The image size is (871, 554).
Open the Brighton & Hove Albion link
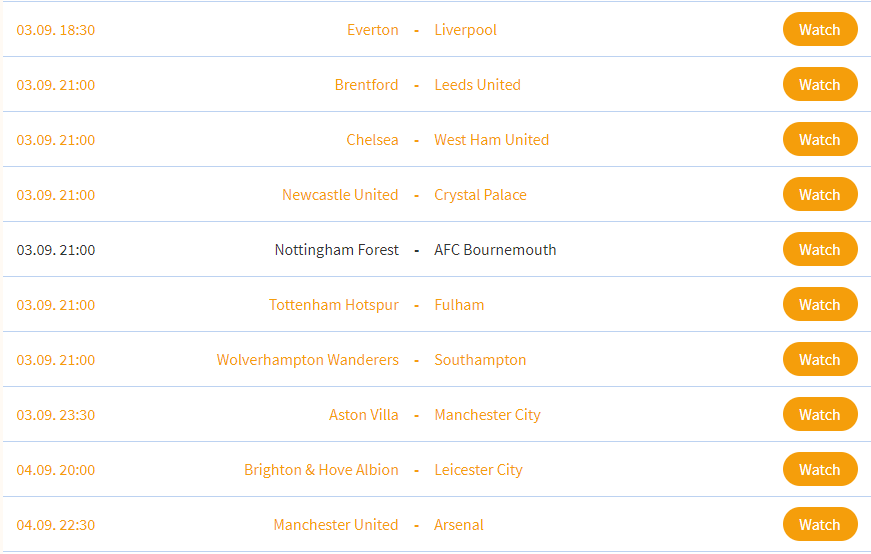tap(321, 470)
